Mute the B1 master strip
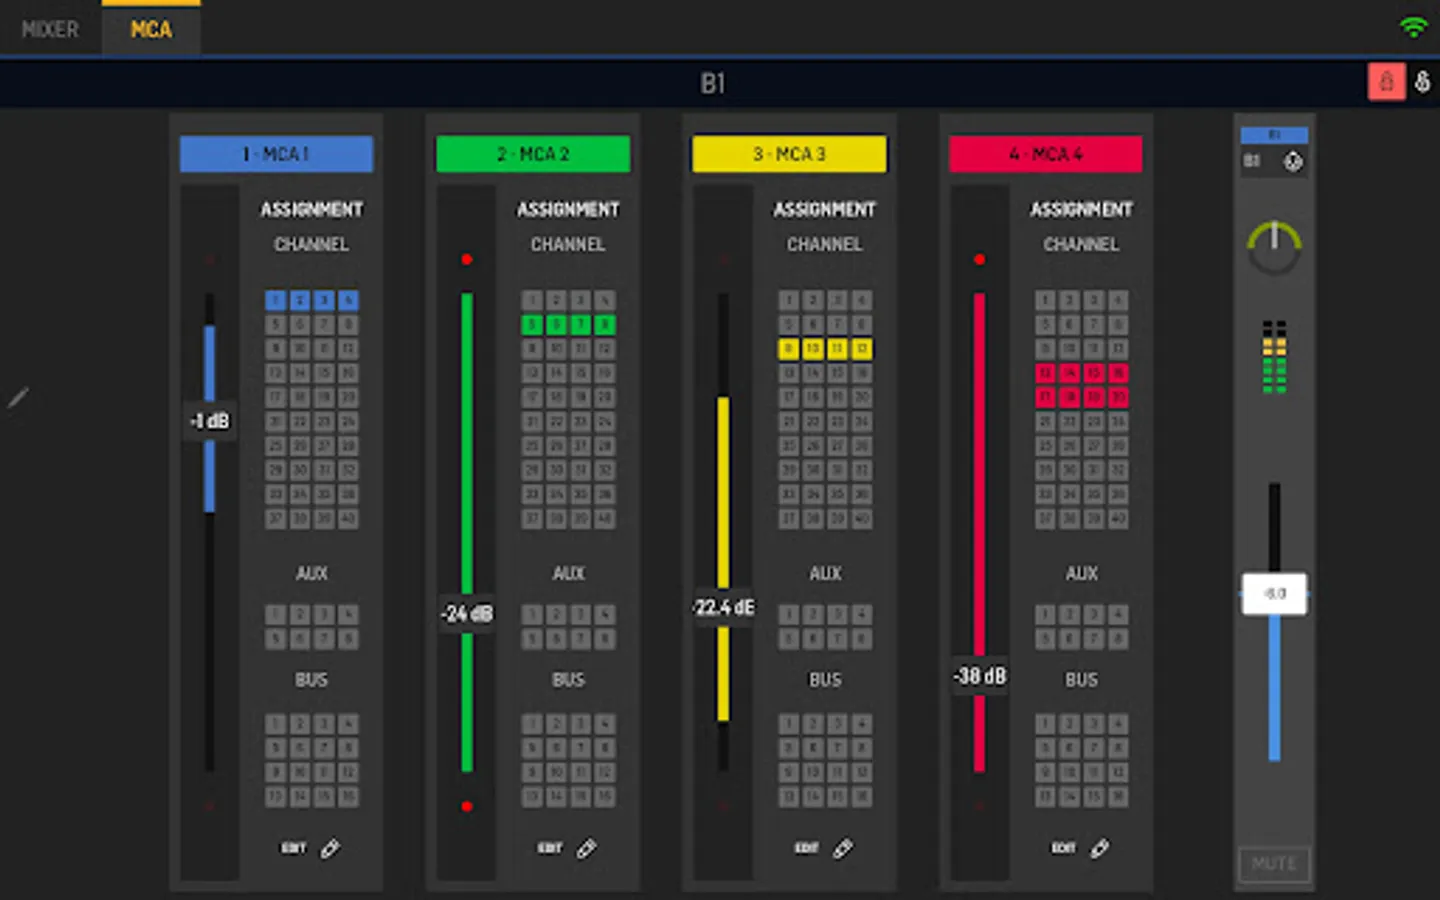The height and width of the screenshot is (900, 1440). click(1274, 863)
